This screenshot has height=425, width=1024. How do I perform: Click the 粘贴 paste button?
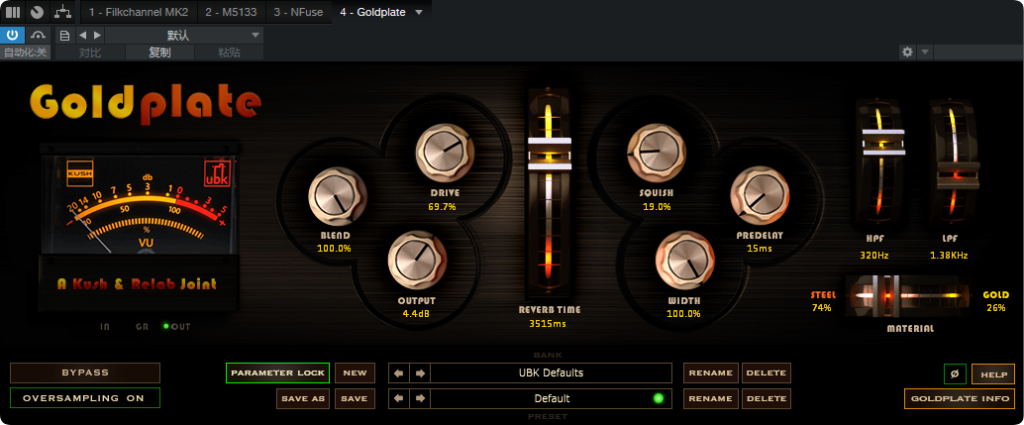pos(229,53)
